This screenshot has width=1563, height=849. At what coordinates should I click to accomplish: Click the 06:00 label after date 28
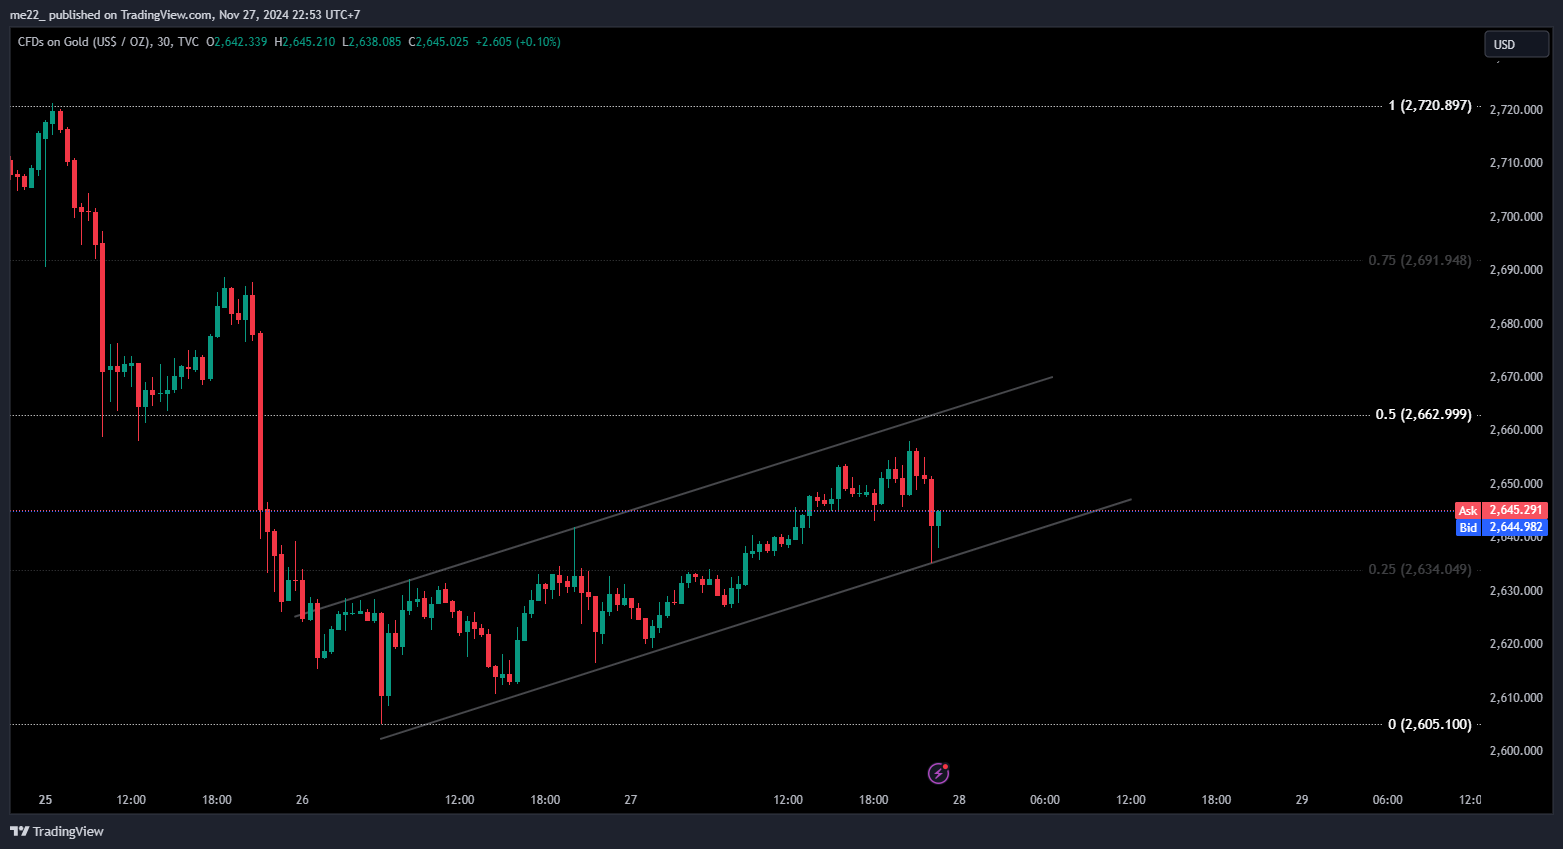pyautogui.click(x=1045, y=800)
